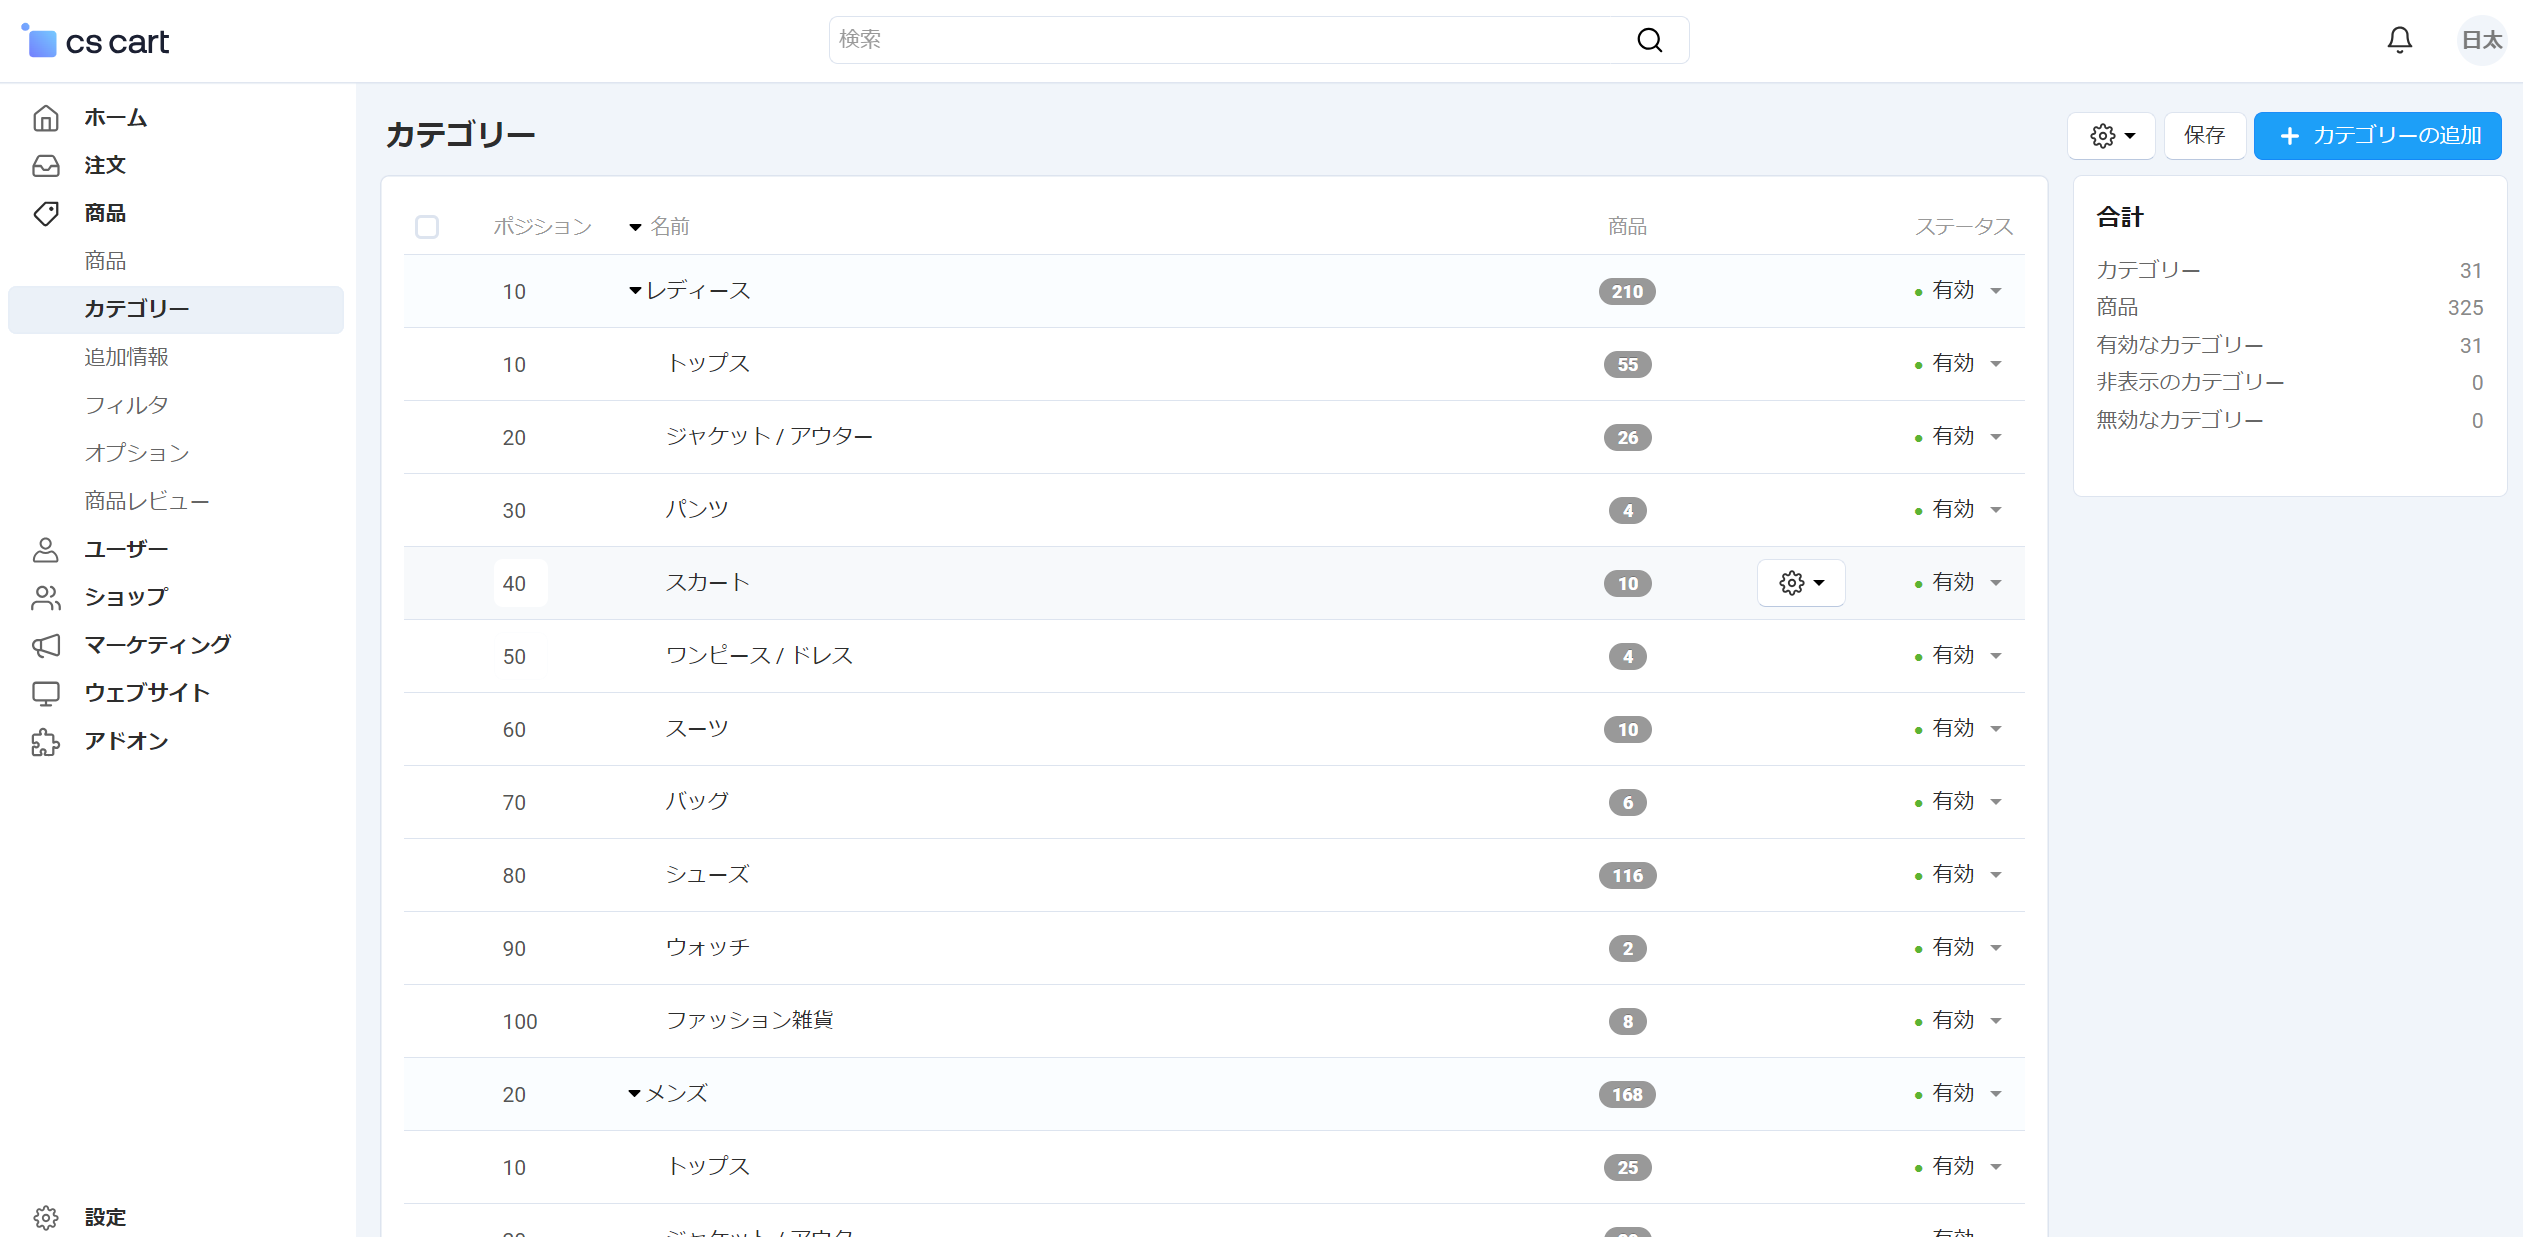Click the search magnifier icon
The image size is (2523, 1237).
[x=1649, y=40]
